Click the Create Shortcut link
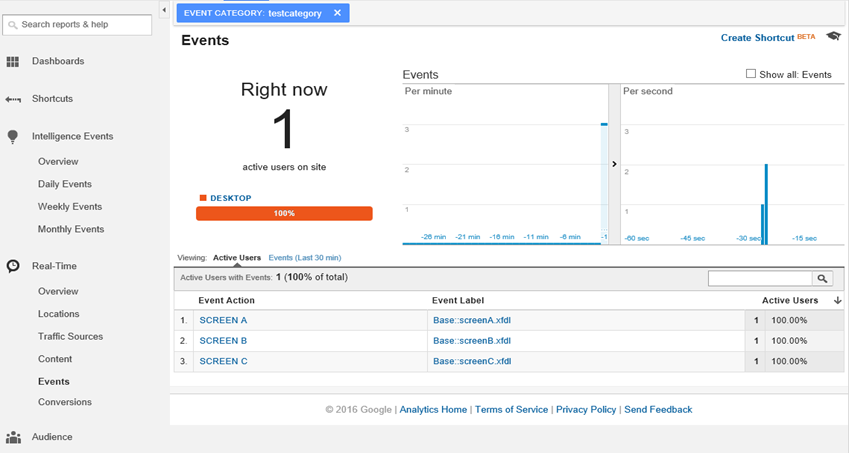 tap(757, 38)
